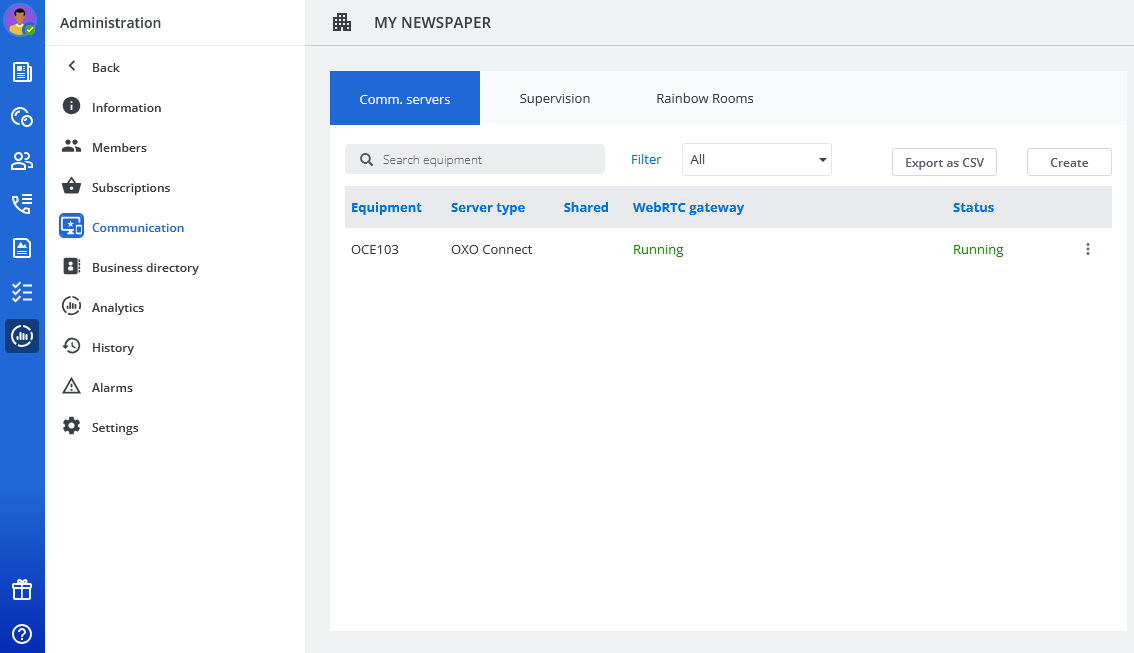
Task: Click the Members people icon
Action: 72,146
